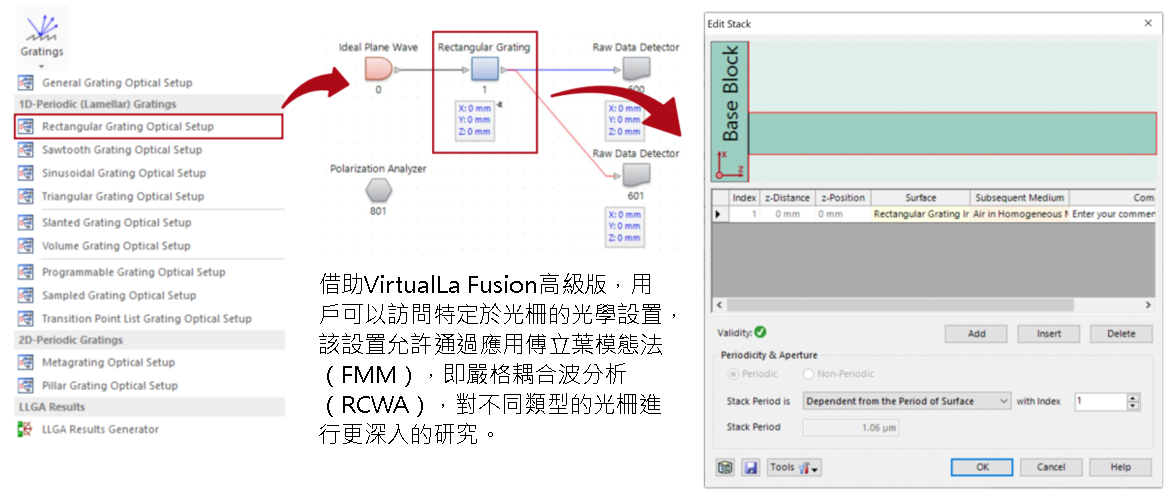Viewport: 1171px width, 494px height.
Task: Click the table scrollbar left arrow
Action: [x=718, y=305]
